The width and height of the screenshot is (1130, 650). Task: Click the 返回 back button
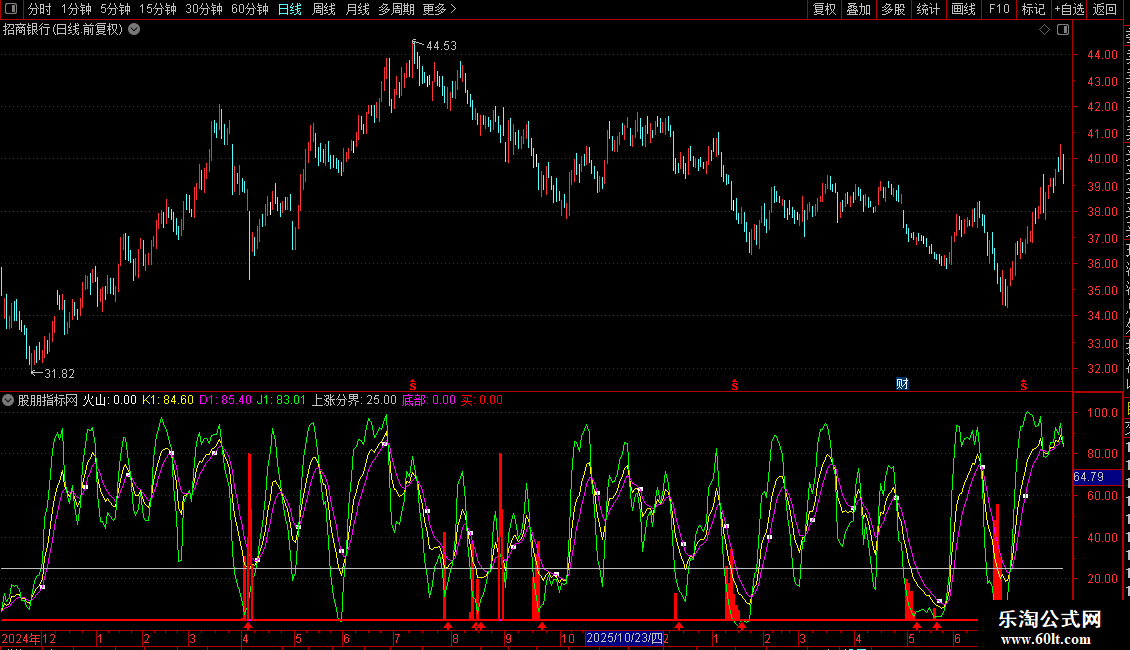(x=1104, y=9)
